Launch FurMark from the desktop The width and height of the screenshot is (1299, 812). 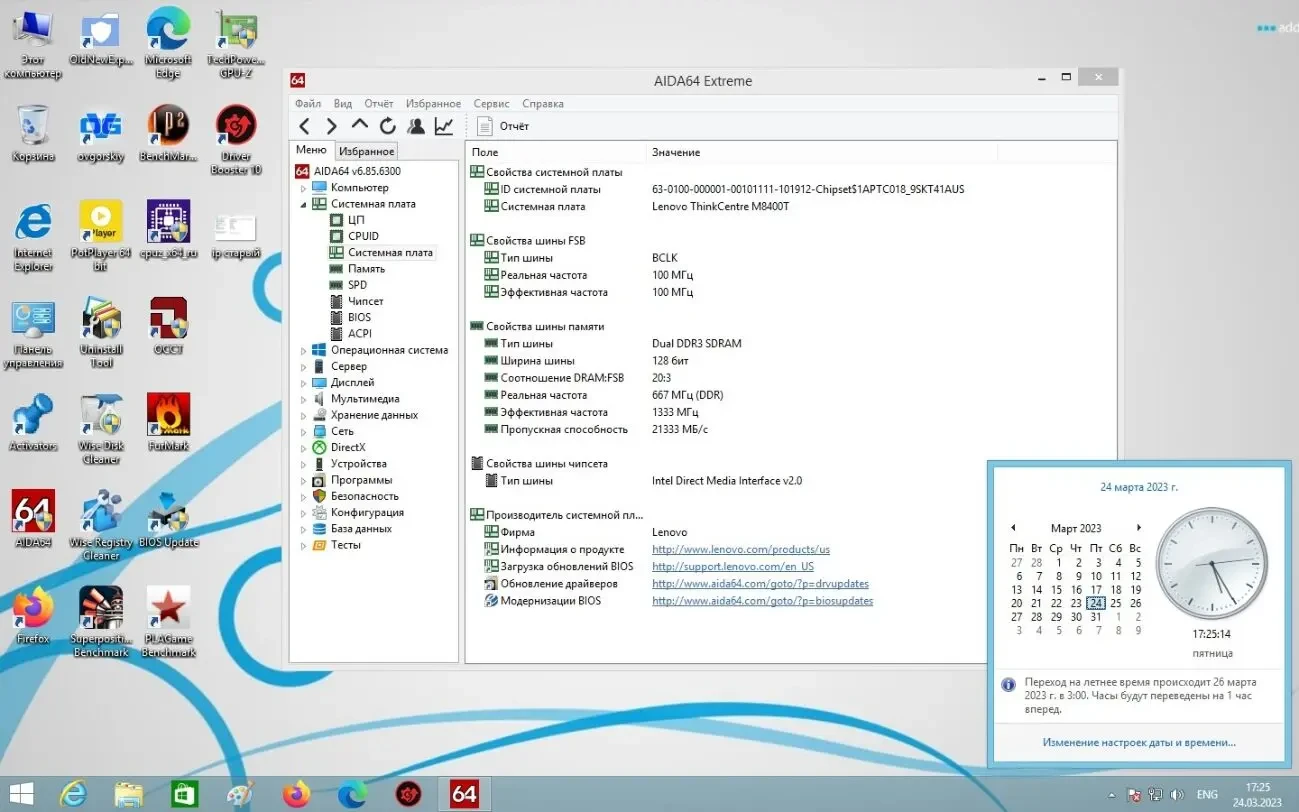[x=167, y=415]
